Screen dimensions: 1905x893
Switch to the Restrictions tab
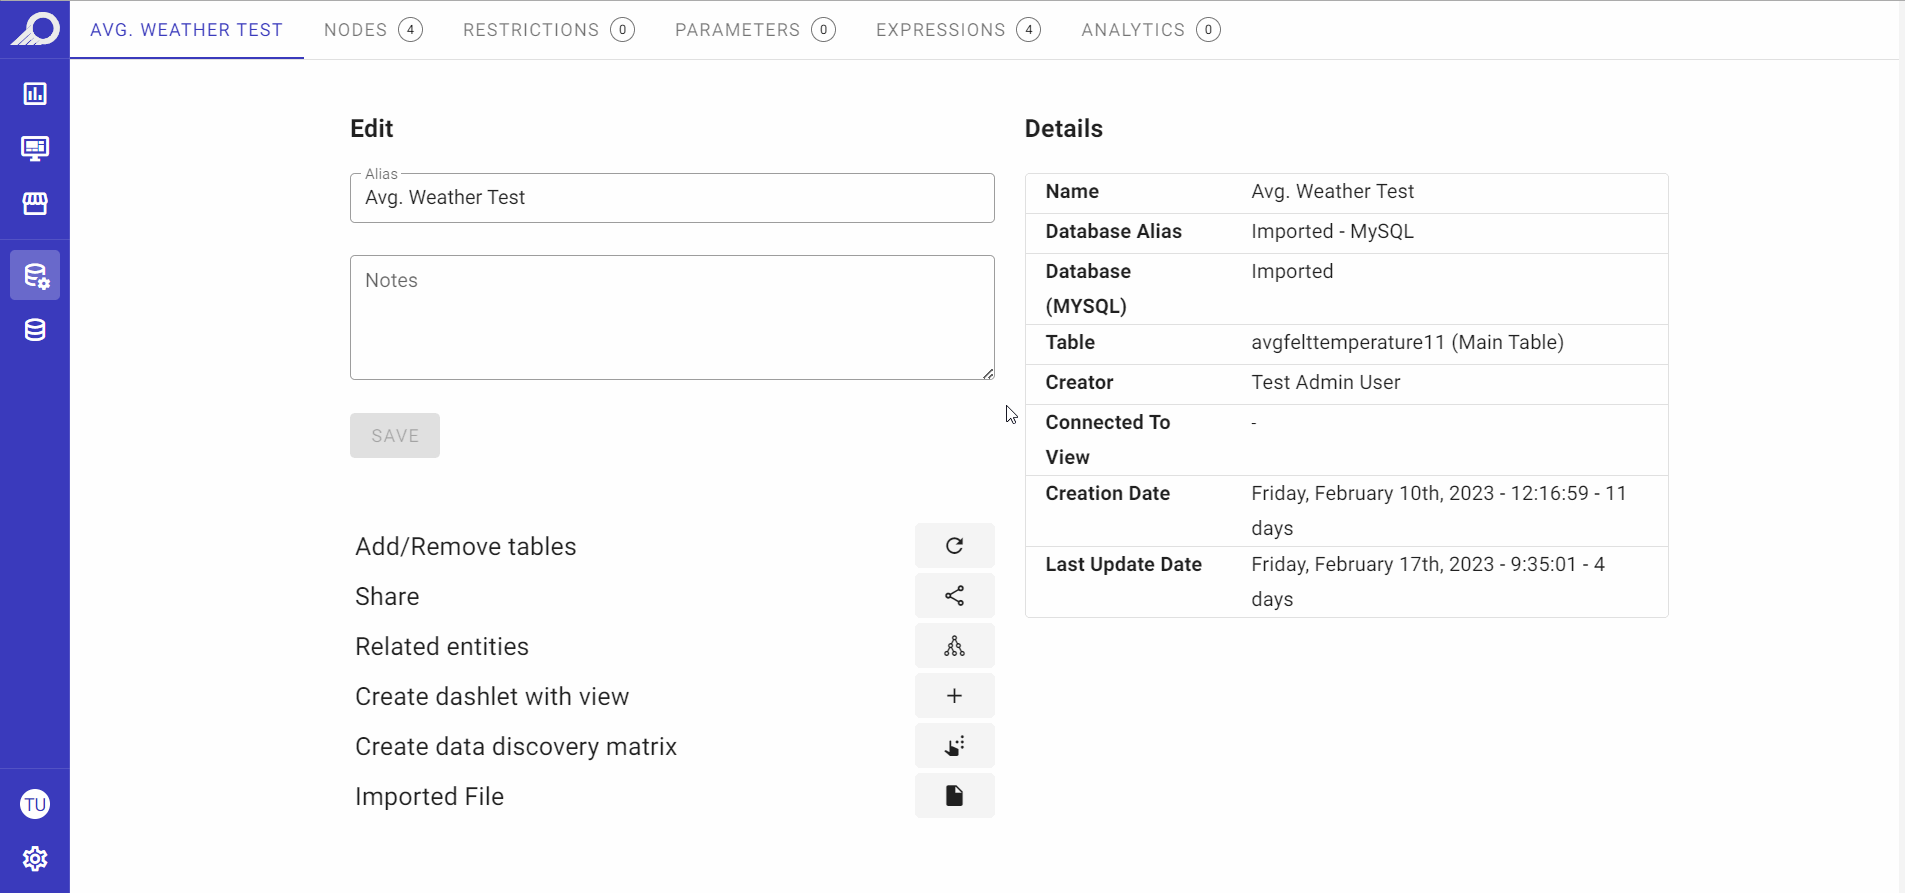548,30
